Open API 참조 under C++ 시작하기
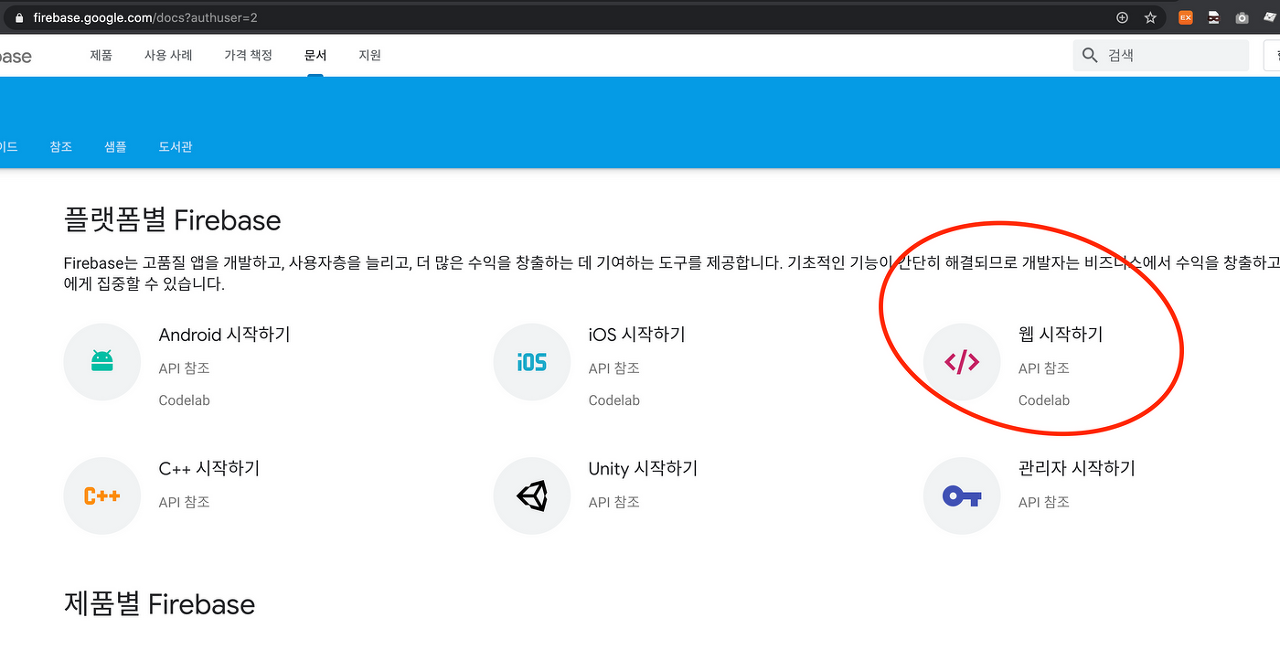The width and height of the screenshot is (1280, 650). (x=184, y=503)
